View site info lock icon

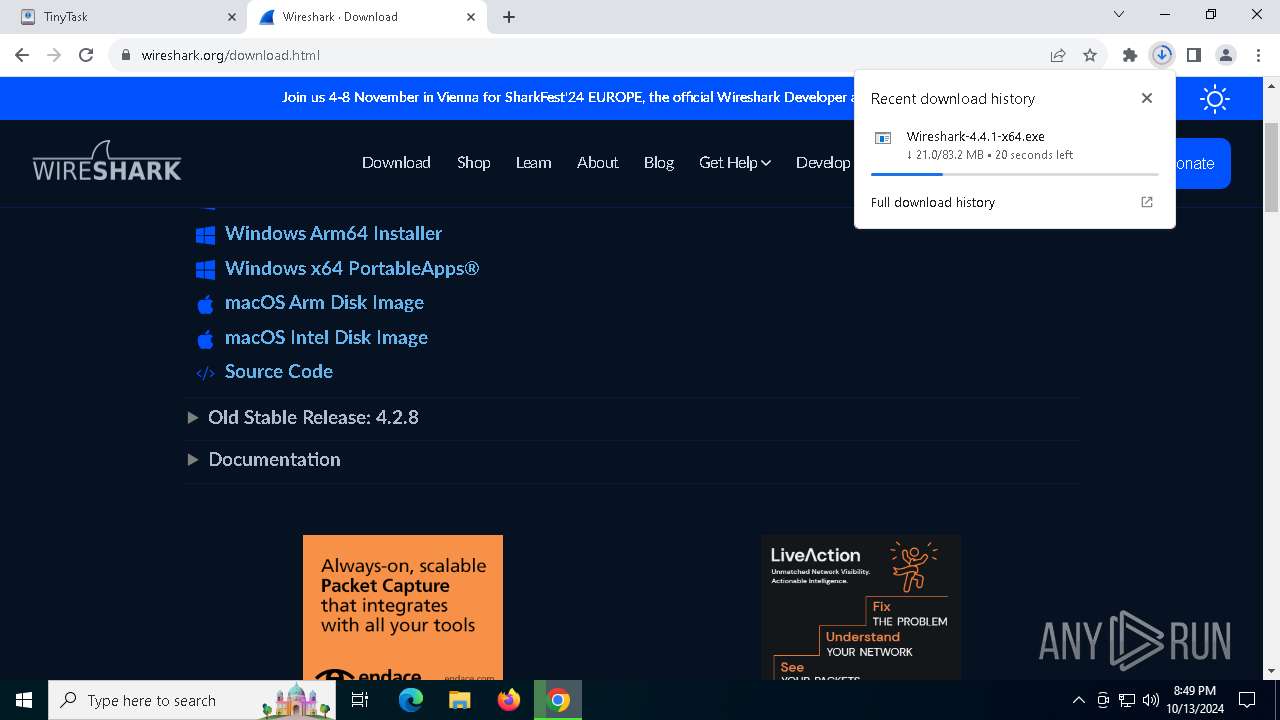click(125, 55)
